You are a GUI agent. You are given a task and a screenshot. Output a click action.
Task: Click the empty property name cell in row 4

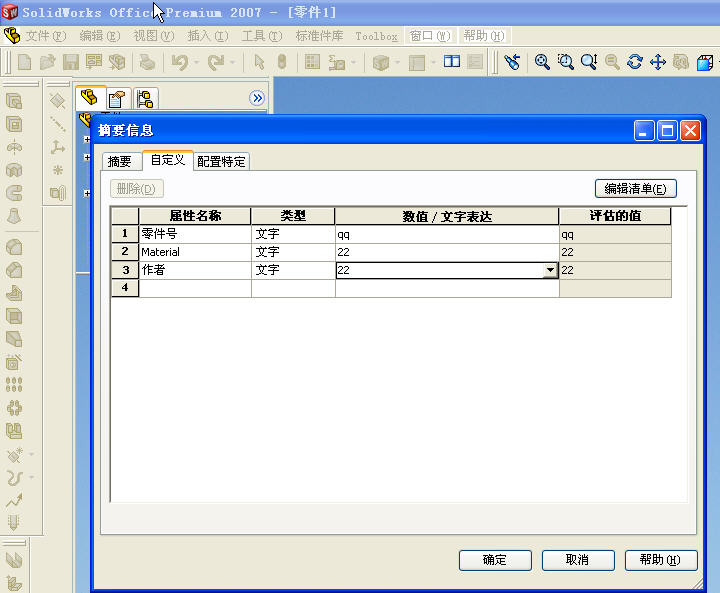coord(195,288)
